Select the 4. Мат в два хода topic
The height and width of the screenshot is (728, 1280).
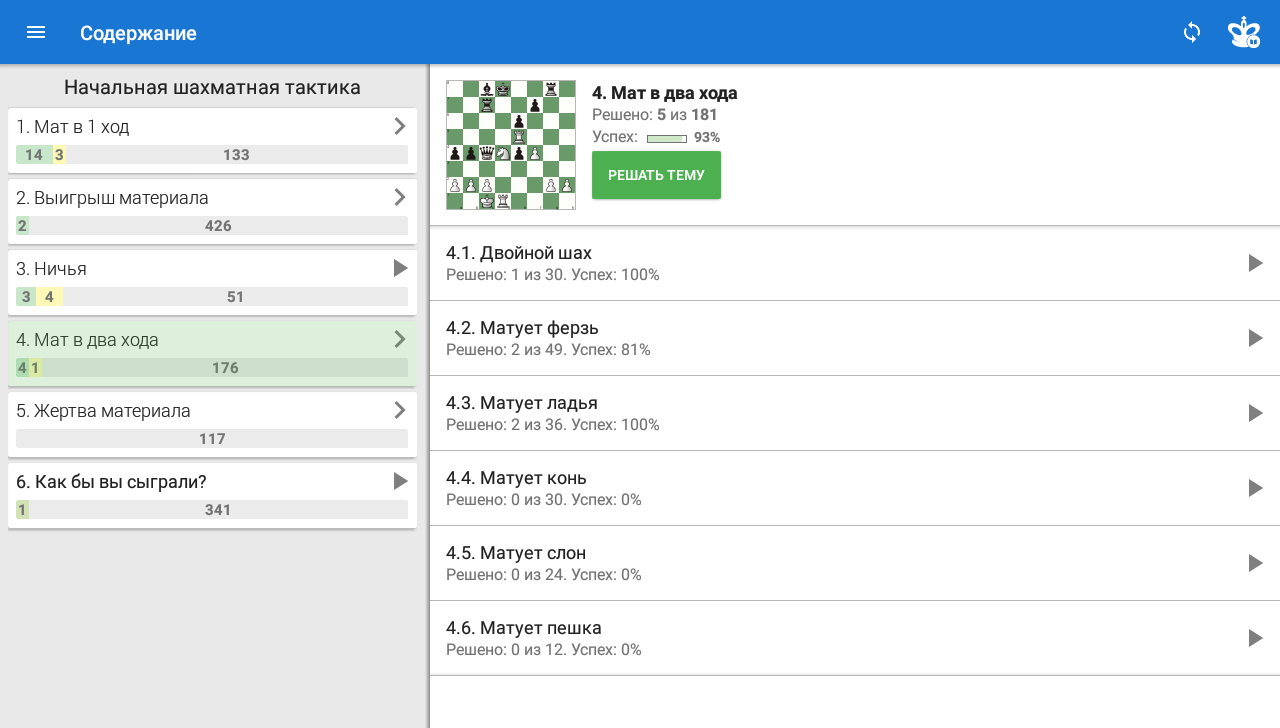212,353
